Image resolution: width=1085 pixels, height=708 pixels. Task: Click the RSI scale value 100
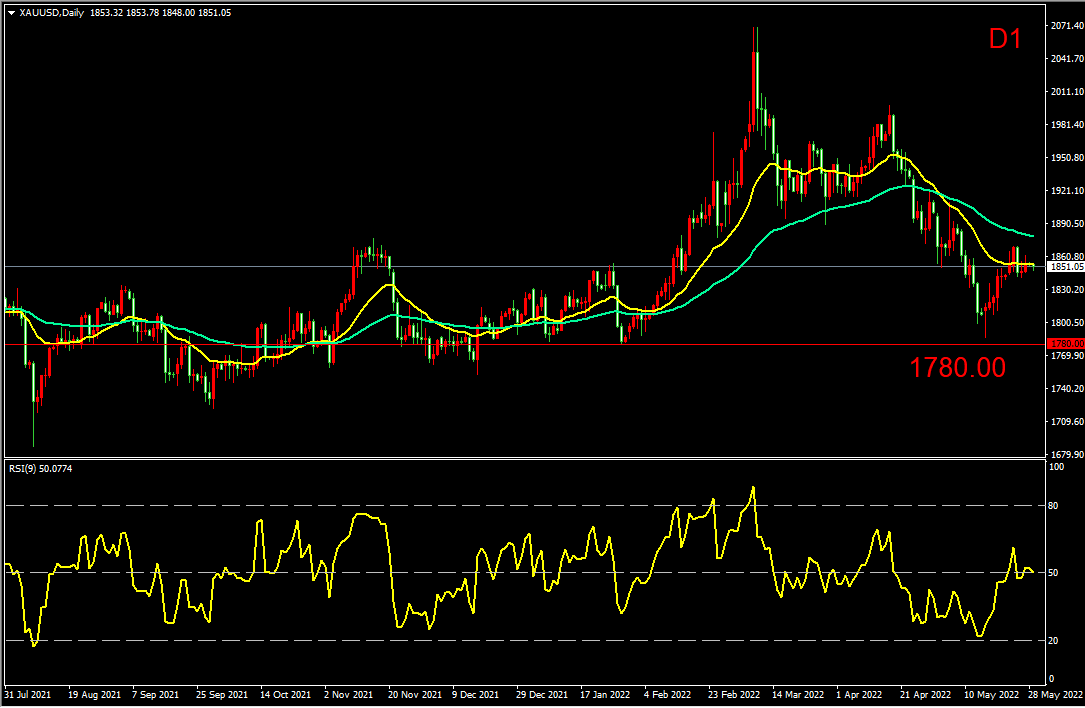[1057, 467]
